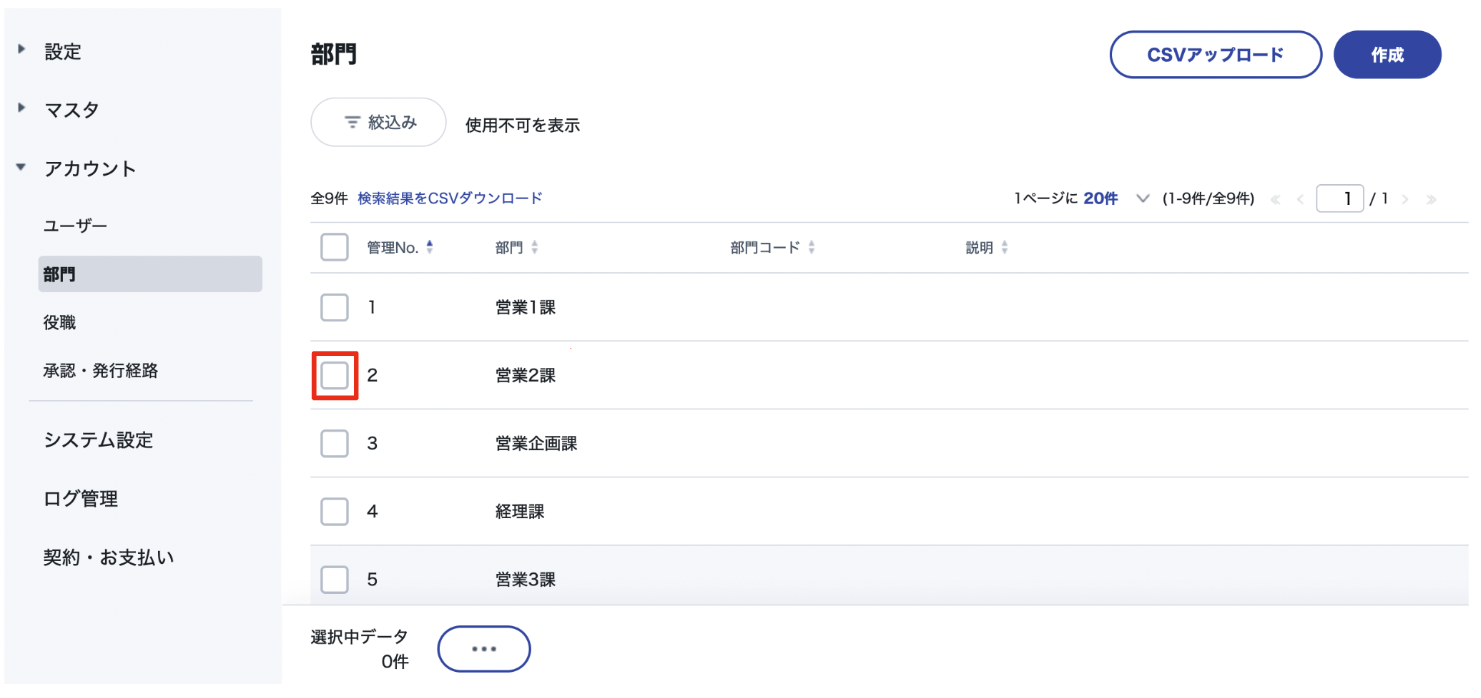Click 使用不可を表示
1481x698 pixels.
point(523,125)
